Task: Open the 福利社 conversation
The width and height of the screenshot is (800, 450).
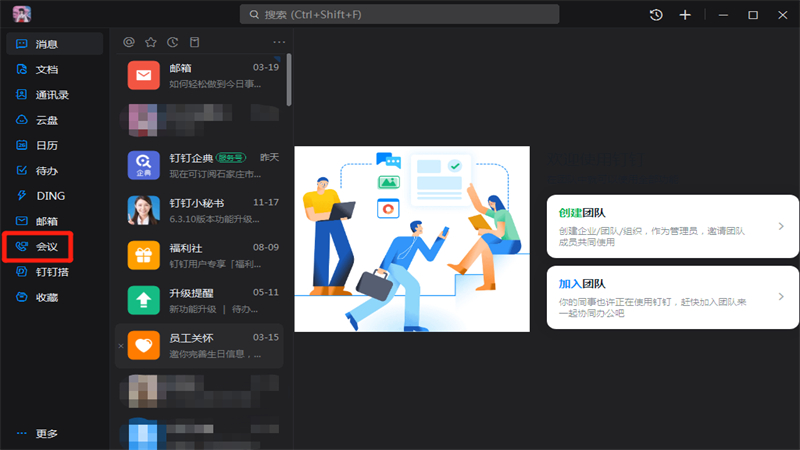Action: point(199,255)
